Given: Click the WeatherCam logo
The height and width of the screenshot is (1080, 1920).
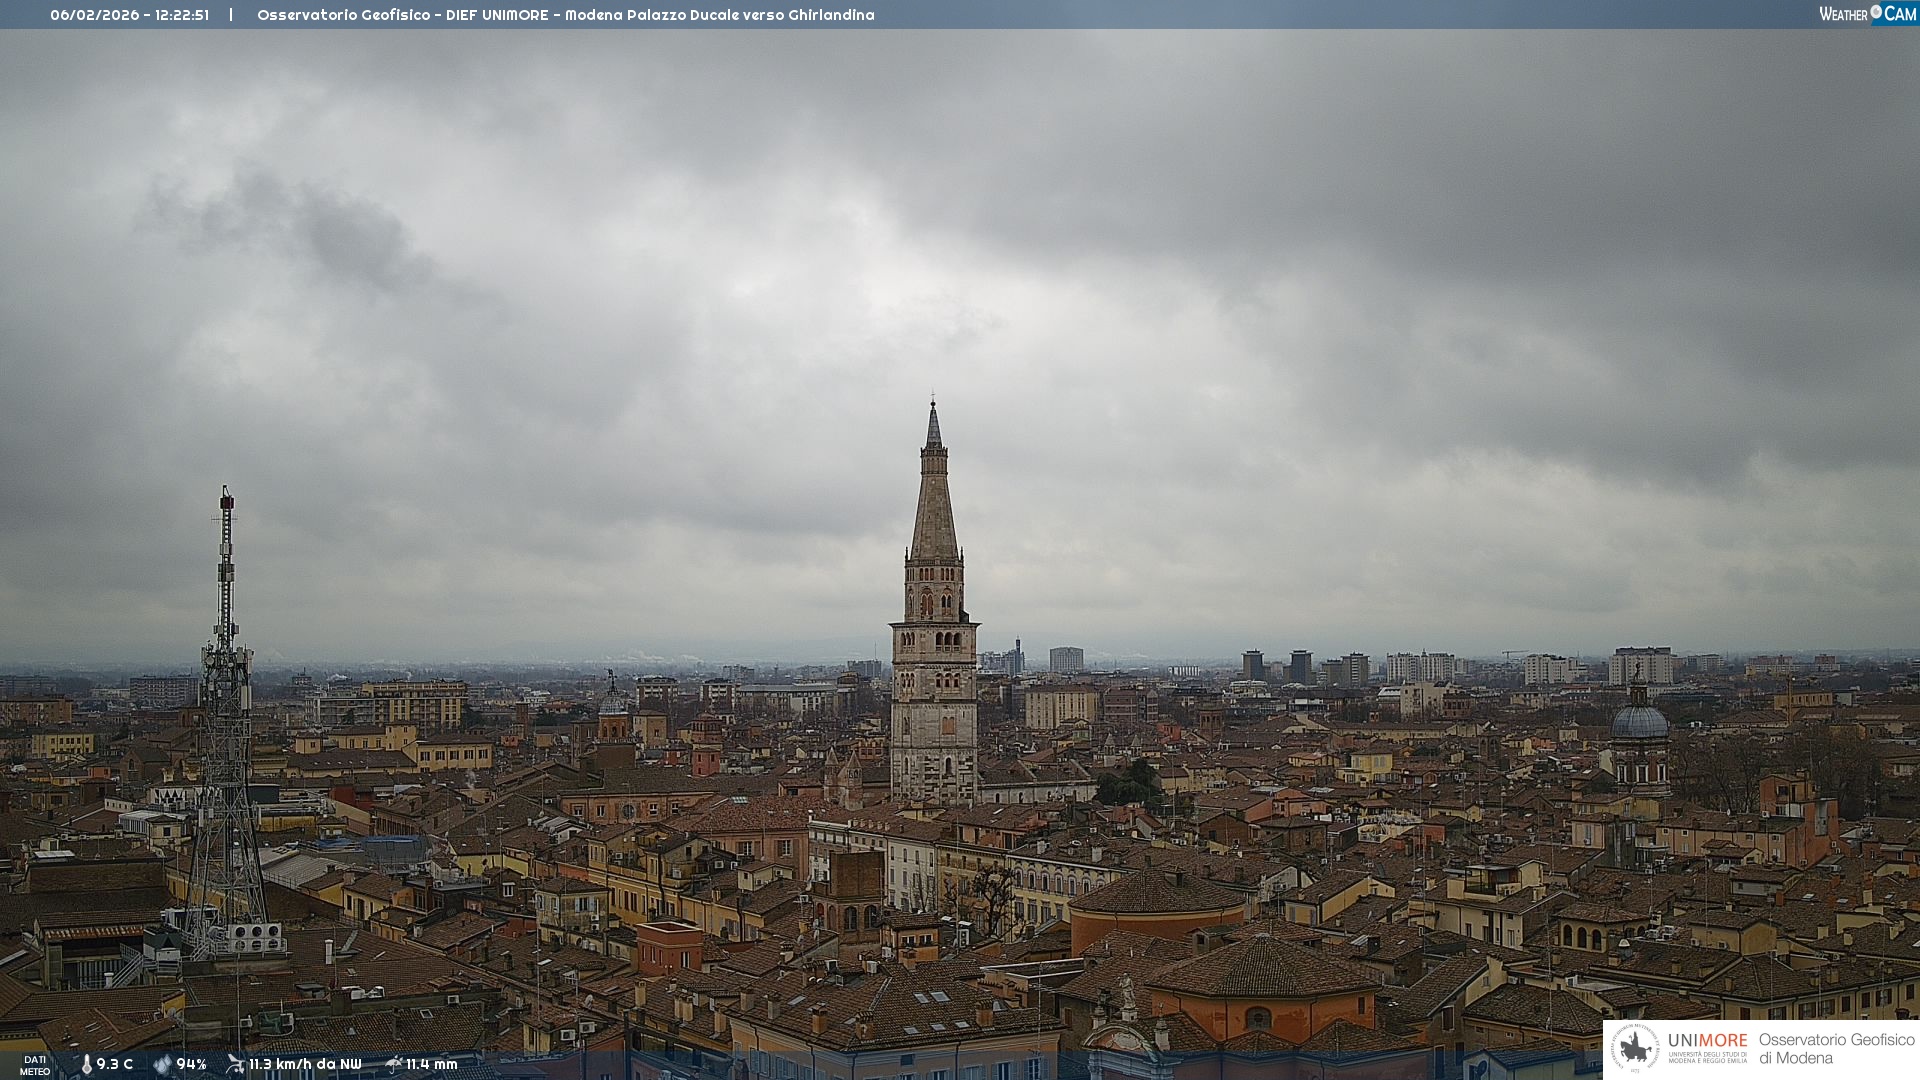Looking at the screenshot, I should pos(1867,14).
